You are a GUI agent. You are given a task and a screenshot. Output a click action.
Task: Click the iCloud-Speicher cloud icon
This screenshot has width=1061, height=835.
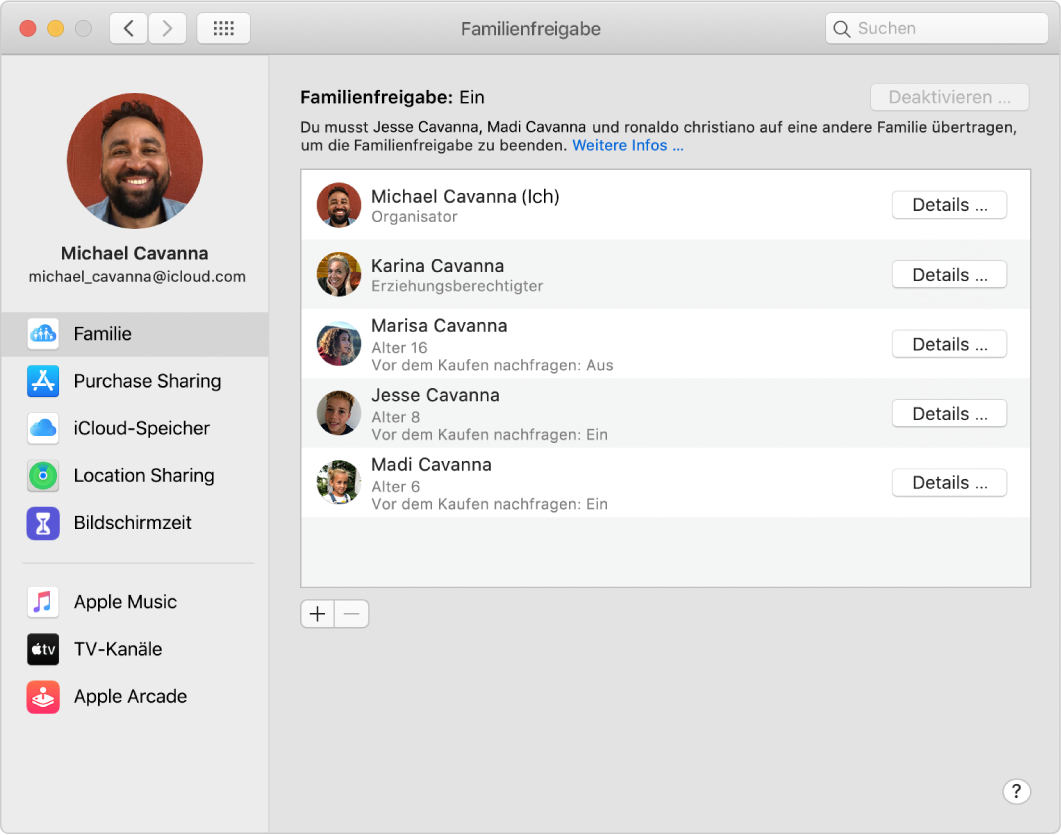tap(43, 428)
